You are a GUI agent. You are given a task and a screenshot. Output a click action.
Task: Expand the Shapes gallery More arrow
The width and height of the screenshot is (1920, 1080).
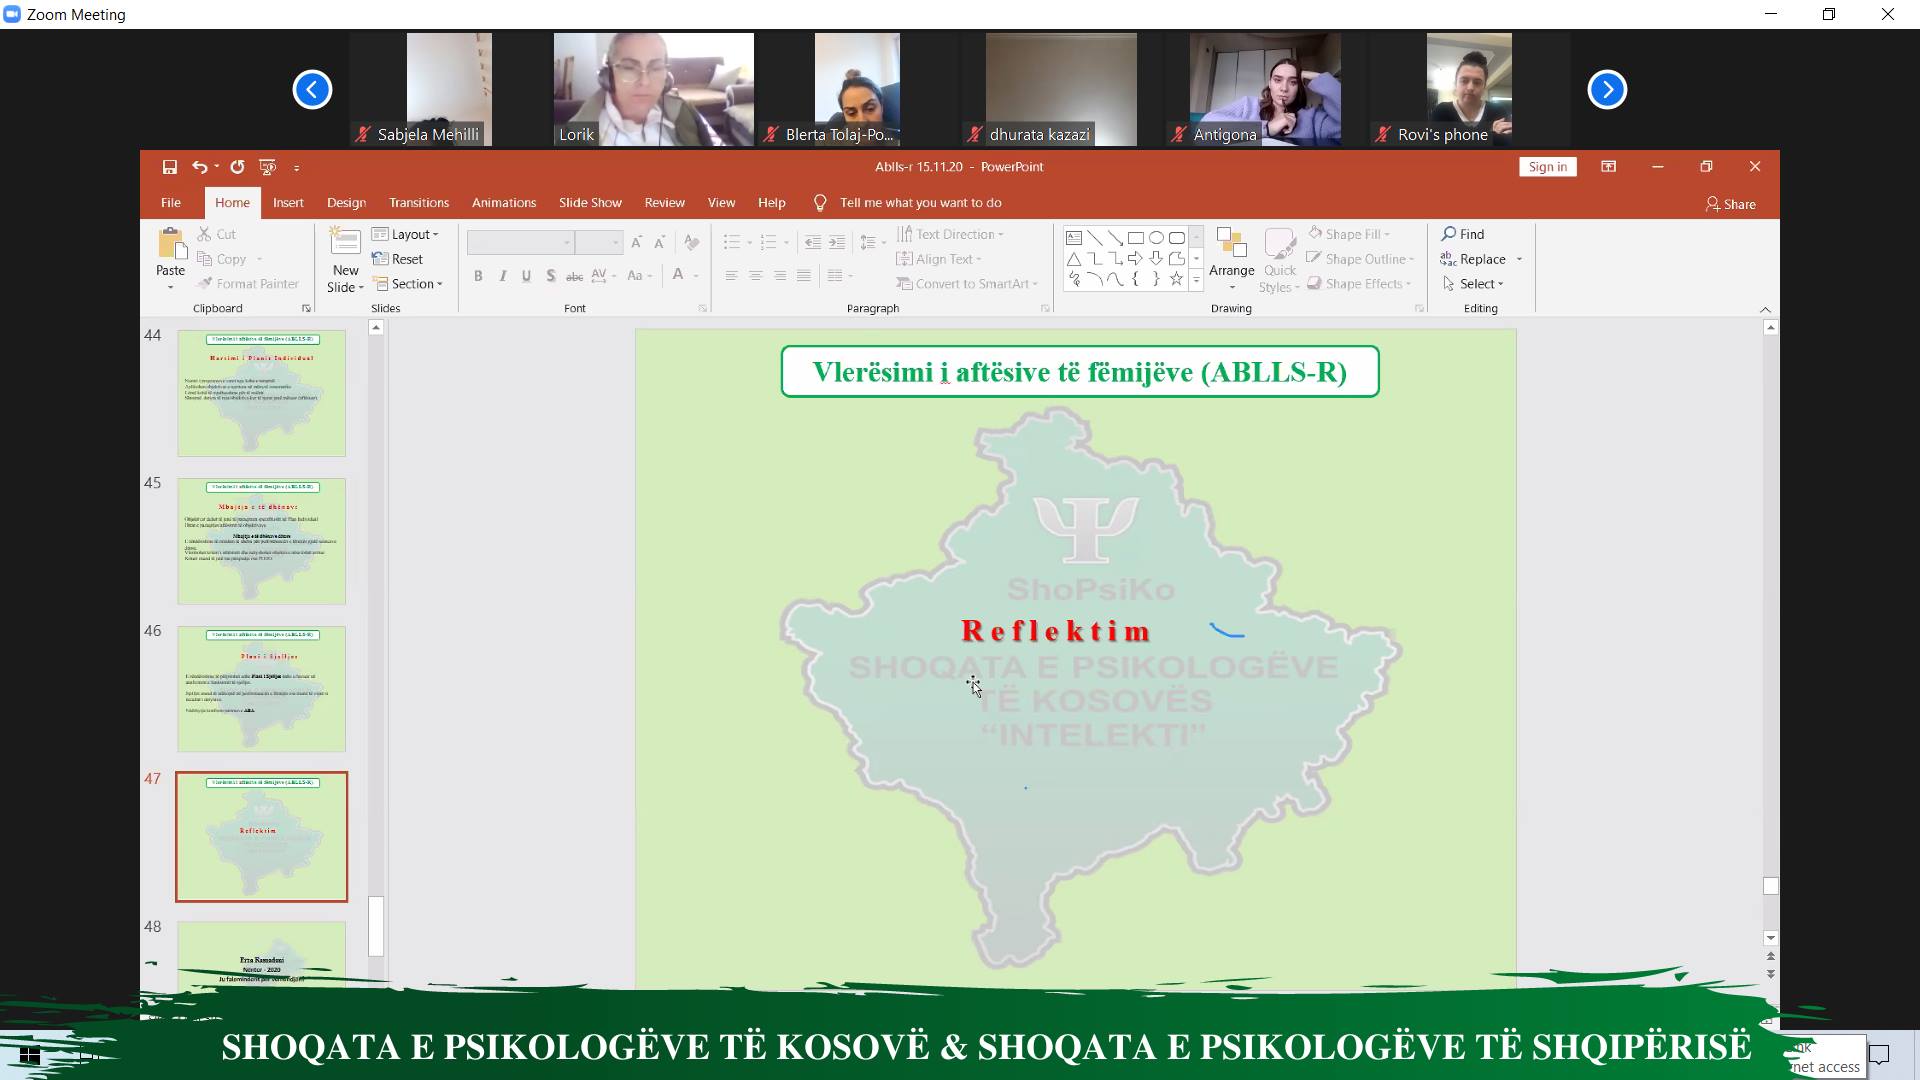tap(1196, 280)
